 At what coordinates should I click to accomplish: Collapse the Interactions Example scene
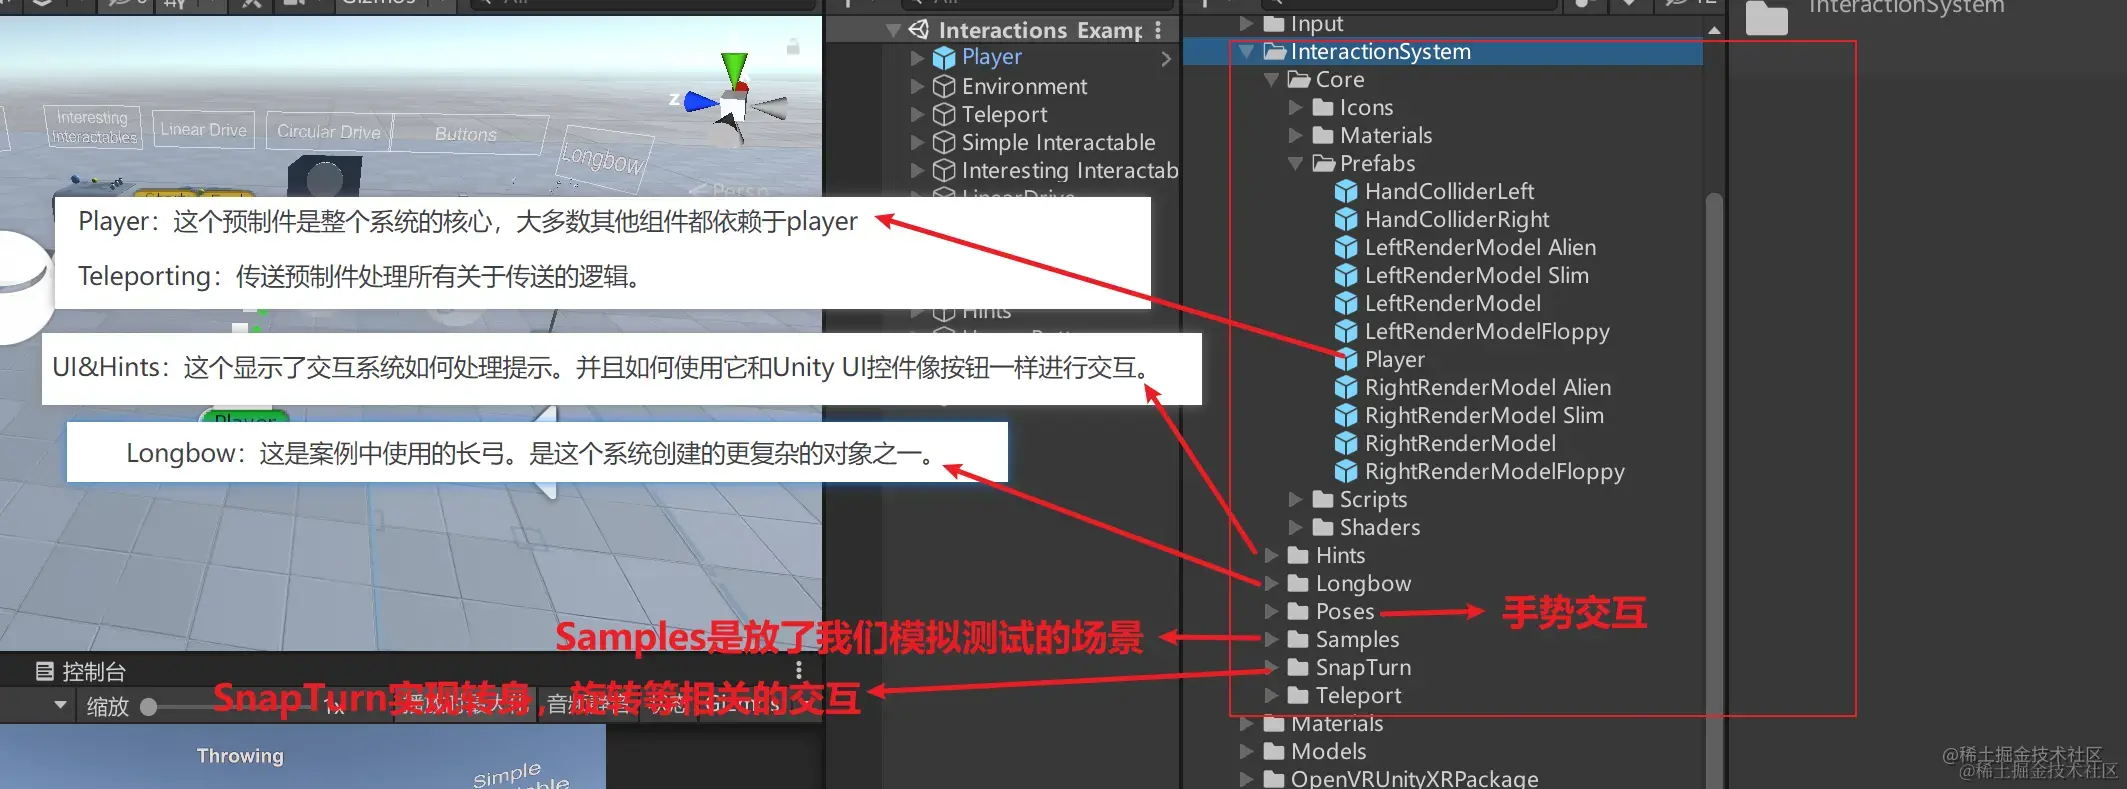pyautogui.click(x=893, y=31)
